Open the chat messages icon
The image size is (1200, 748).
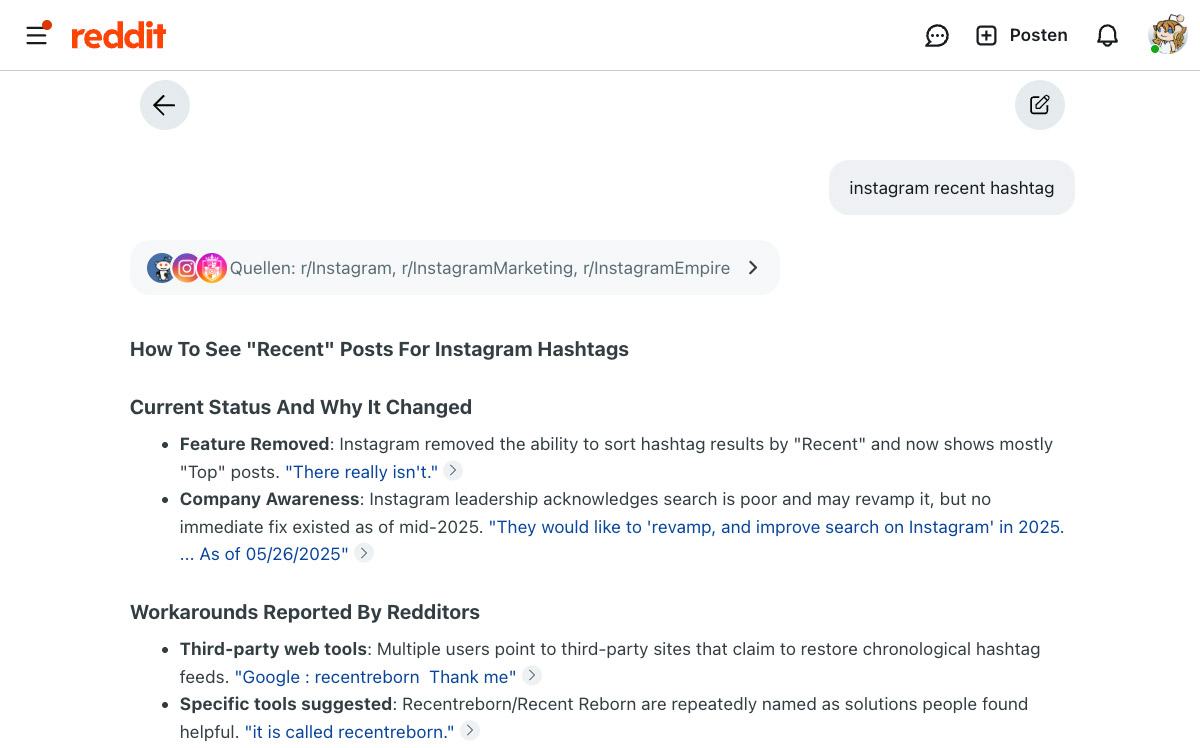(937, 36)
